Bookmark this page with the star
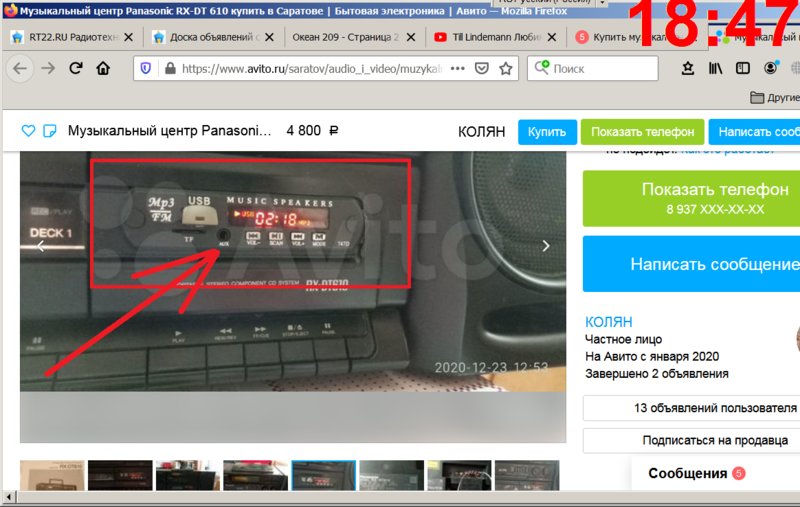Viewport: 800px width, 507px height. [506, 68]
